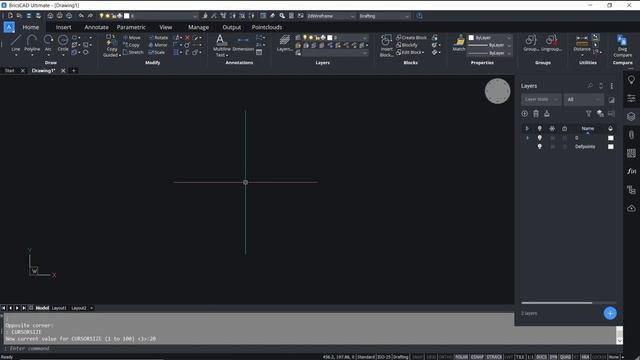Click Insert Block tool
Screen dimensions: 640x360
386,46
